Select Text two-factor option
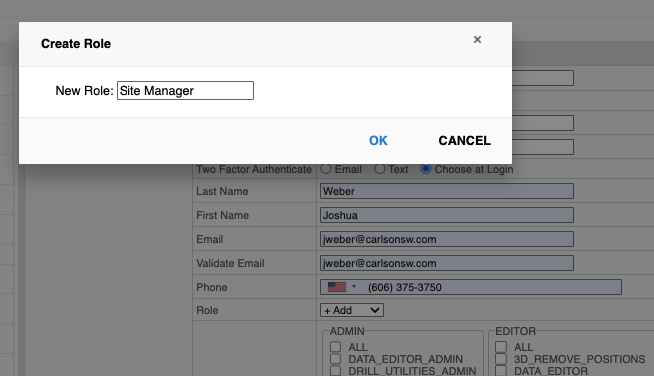Viewport: 654px width, 376px height. (x=380, y=169)
